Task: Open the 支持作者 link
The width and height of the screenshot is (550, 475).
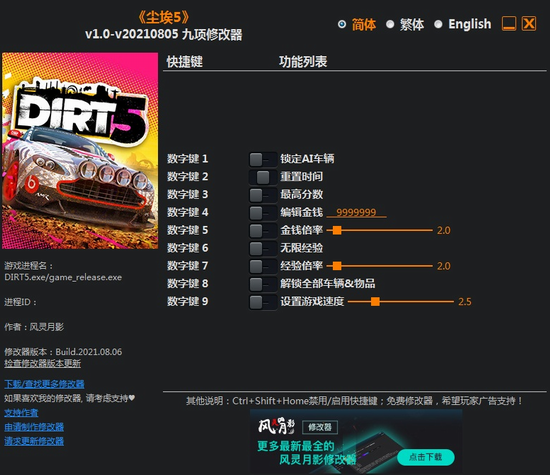Action: 21,413
